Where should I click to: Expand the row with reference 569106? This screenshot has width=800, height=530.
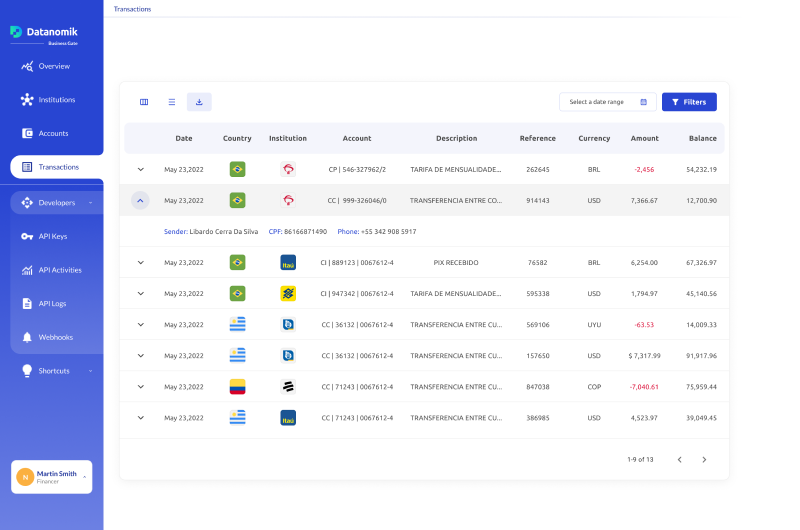140,325
